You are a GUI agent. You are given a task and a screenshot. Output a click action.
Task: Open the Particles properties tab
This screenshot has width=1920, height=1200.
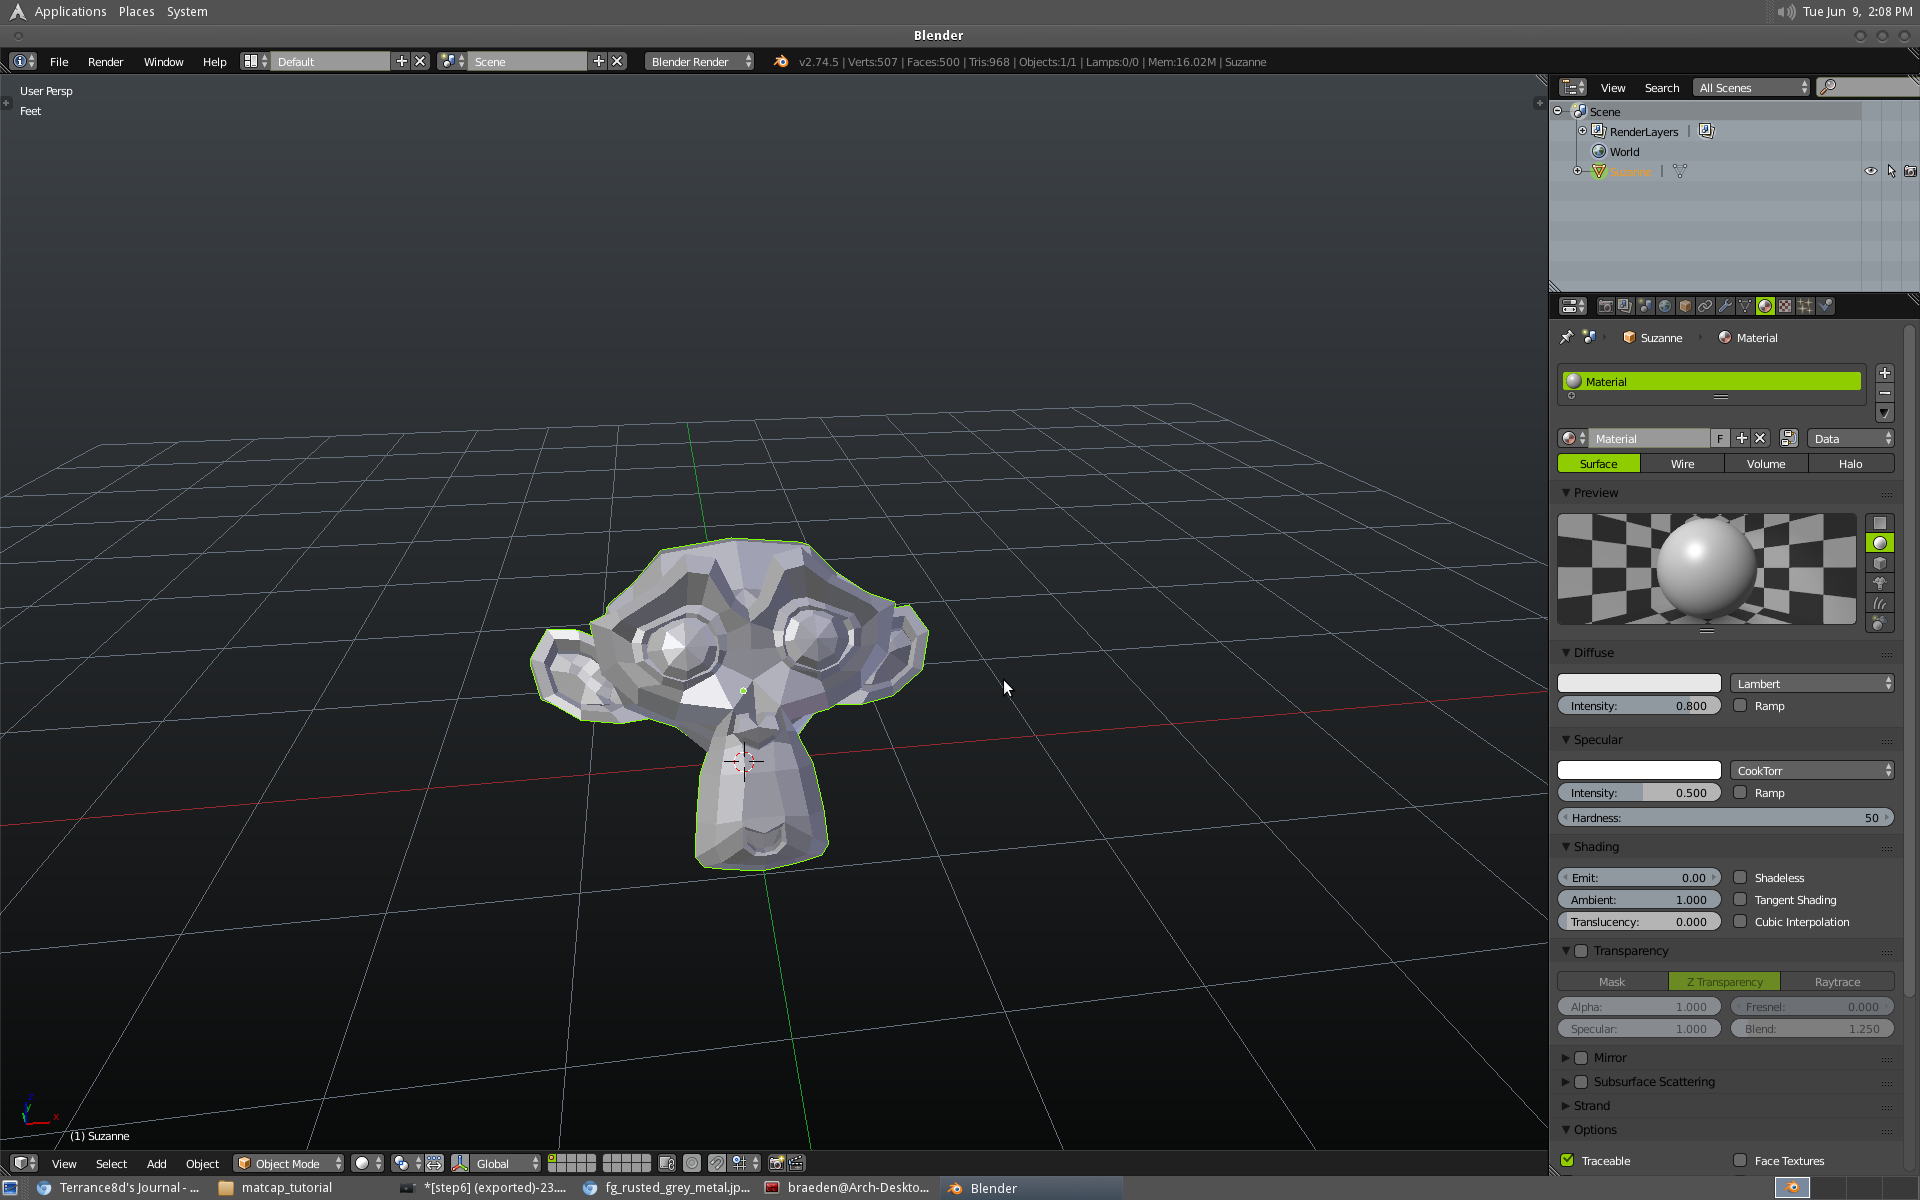(x=1805, y=306)
